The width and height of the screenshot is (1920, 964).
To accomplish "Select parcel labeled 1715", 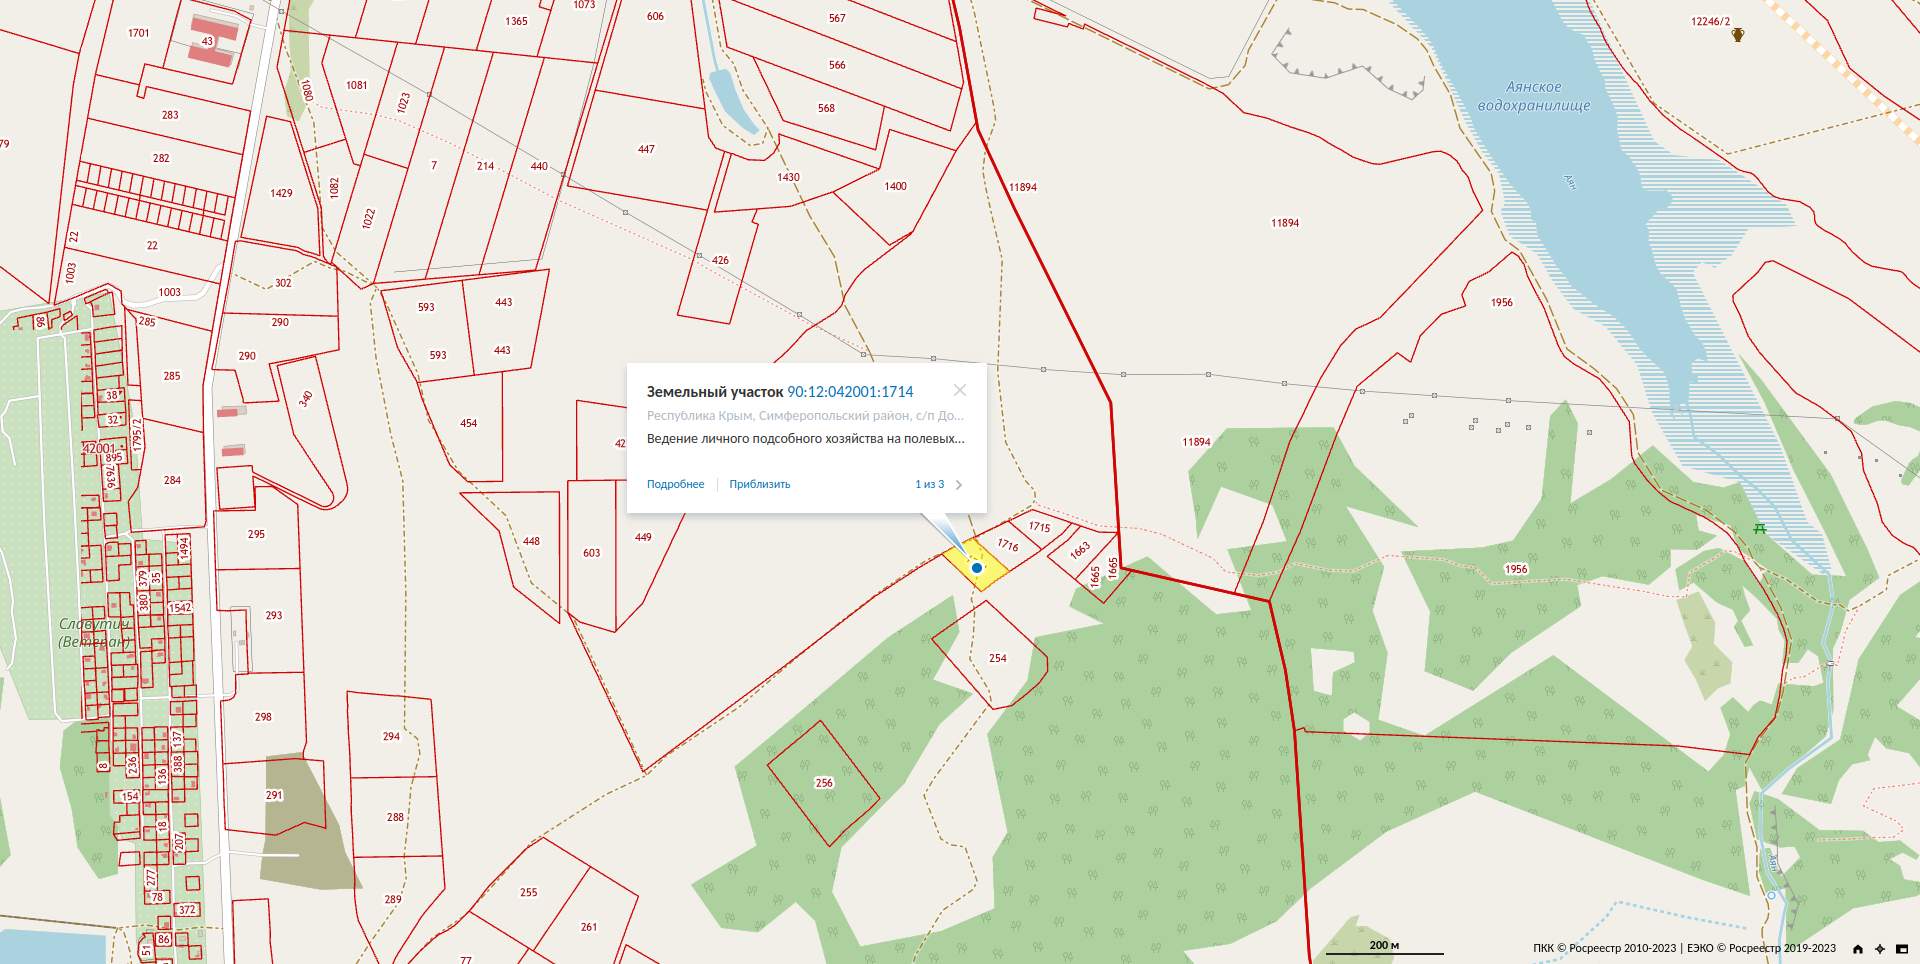I will 1040,526.
